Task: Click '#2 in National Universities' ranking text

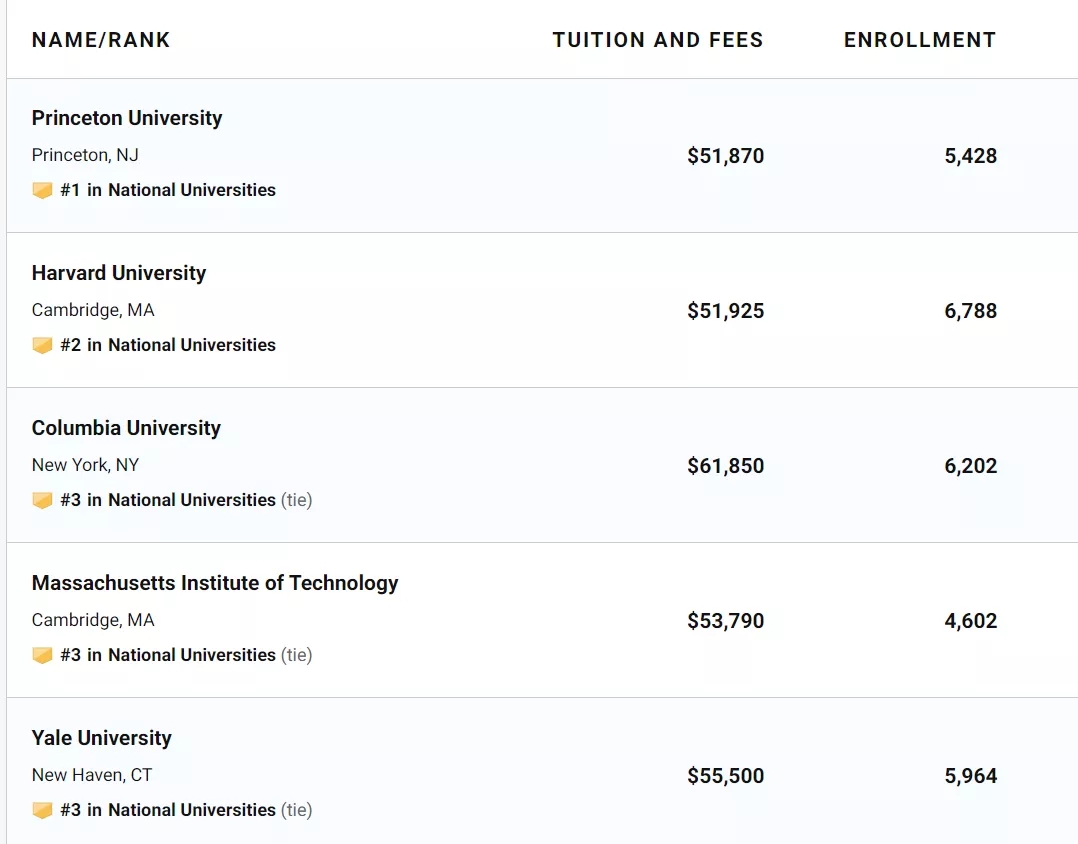Action: [x=168, y=345]
